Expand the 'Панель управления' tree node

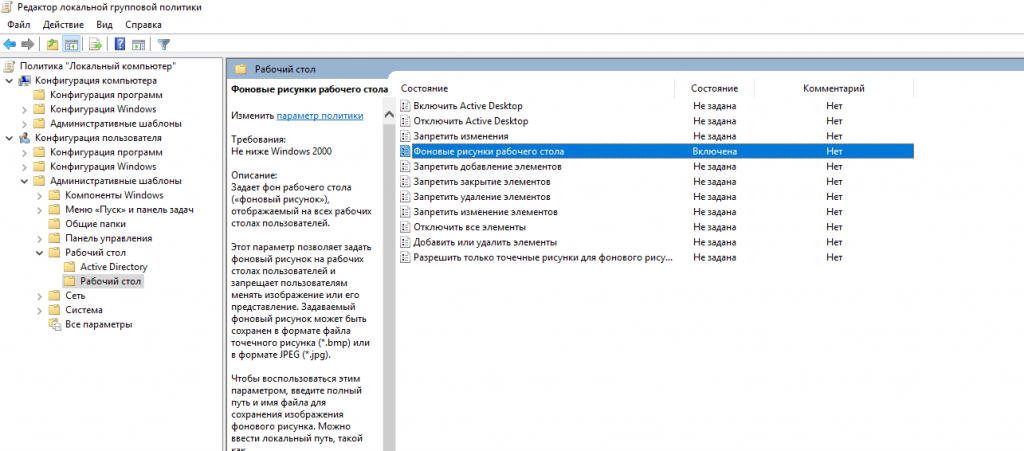(x=39, y=239)
